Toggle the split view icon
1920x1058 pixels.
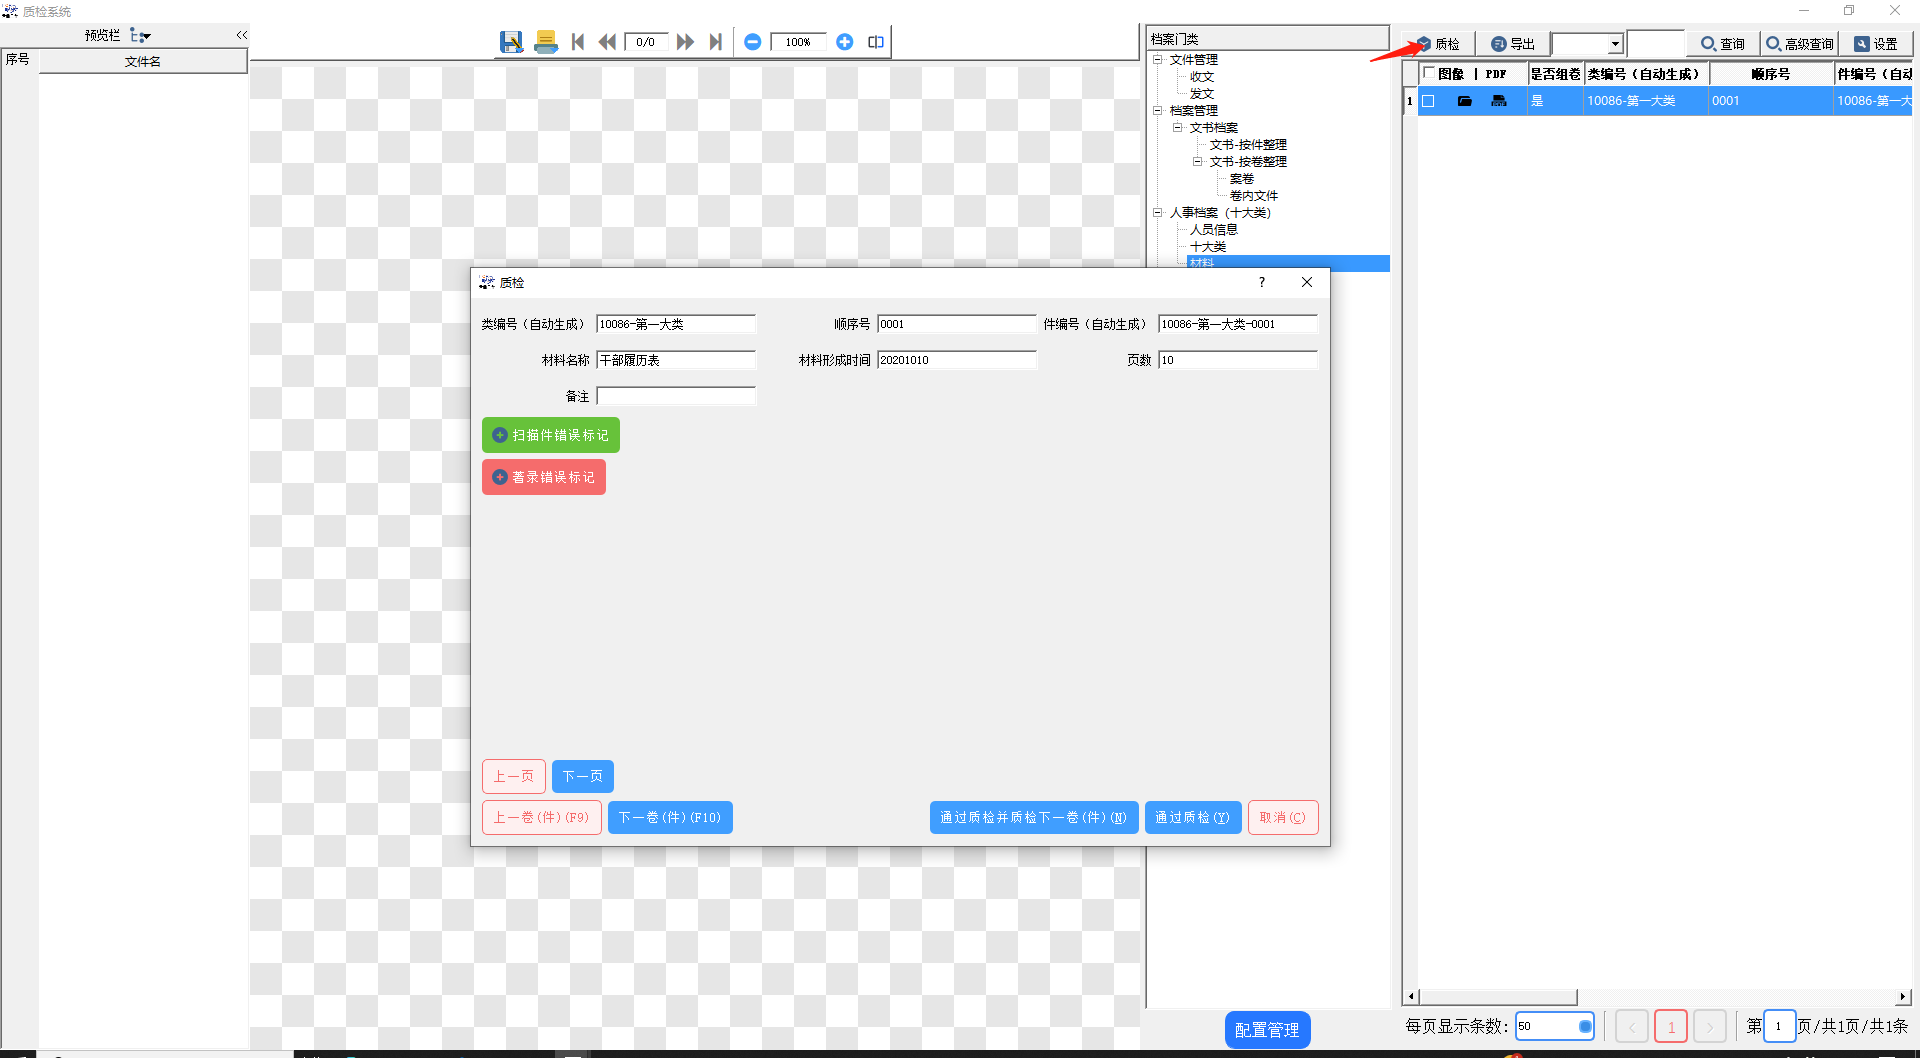876,42
